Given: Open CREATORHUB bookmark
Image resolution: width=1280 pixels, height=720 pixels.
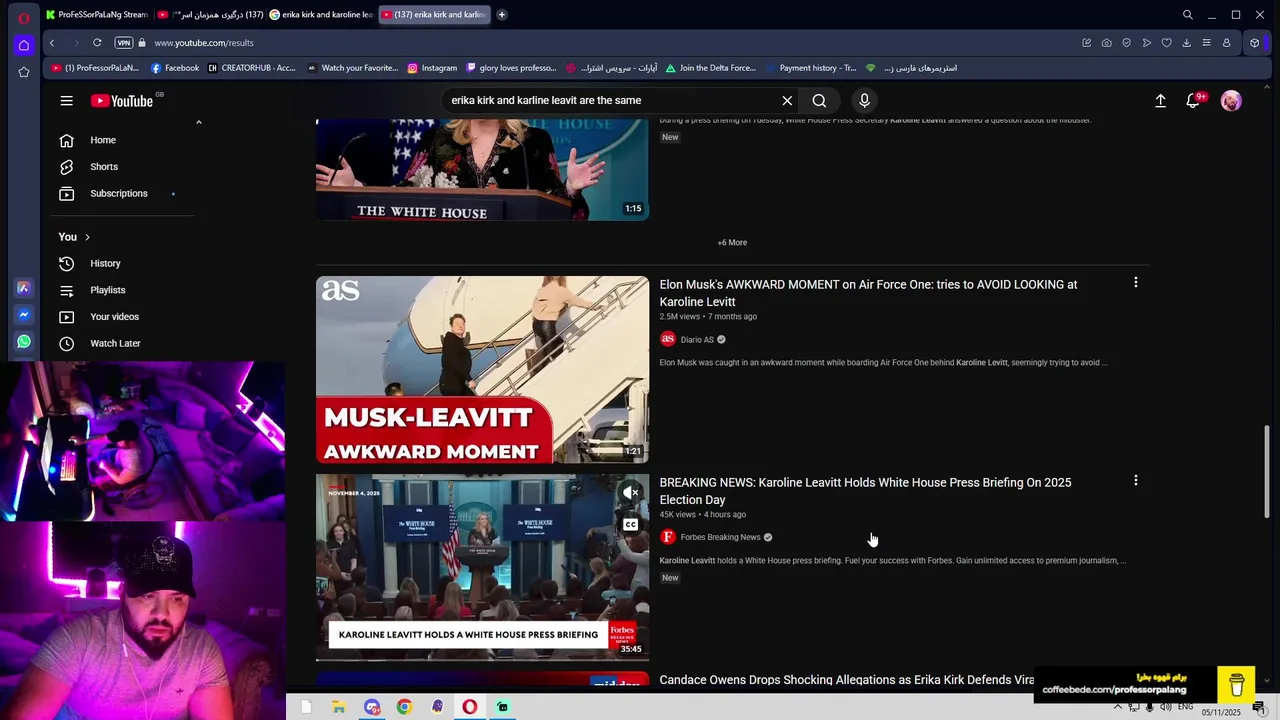Looking at the screenshot, I should point(252,68).
